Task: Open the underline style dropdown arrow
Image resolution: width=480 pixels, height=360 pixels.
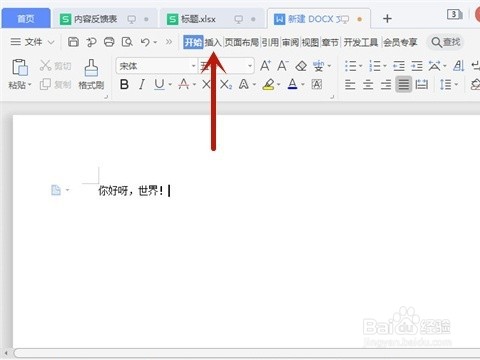Action: pyautogui.click(x=170, y=85)
